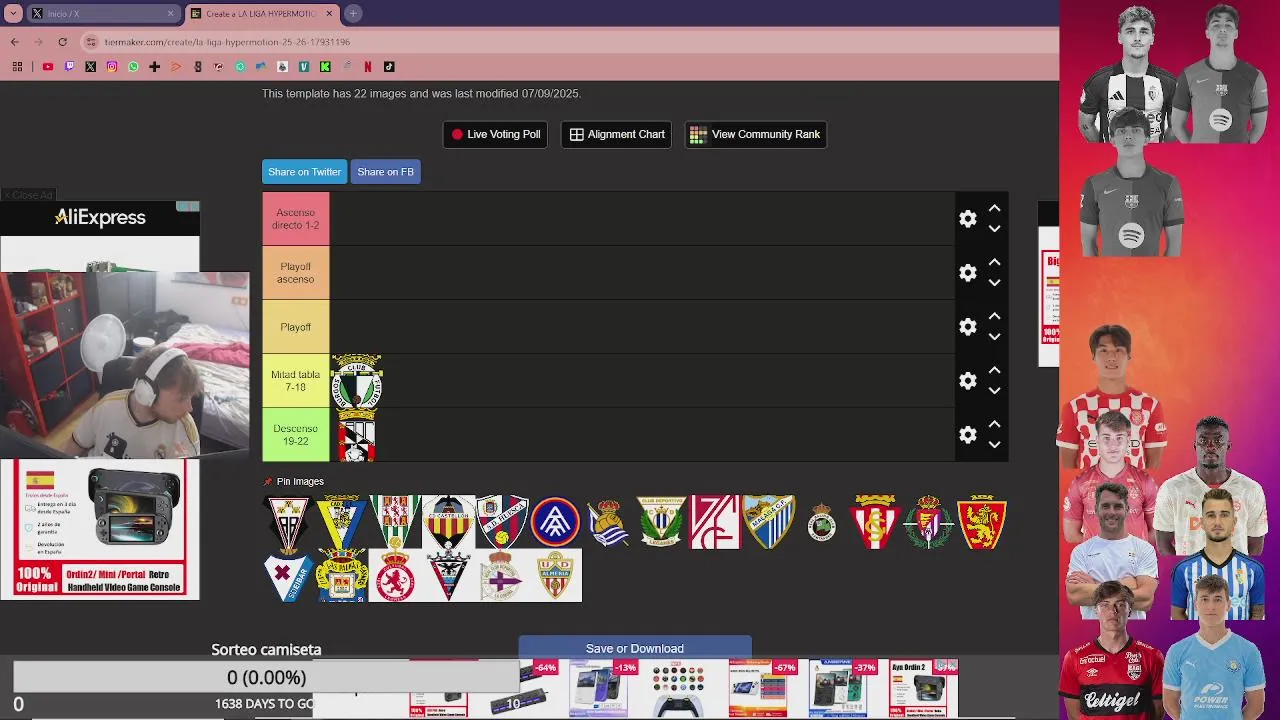Click Share on FB

pyautogui.click(x=385, y=172)
